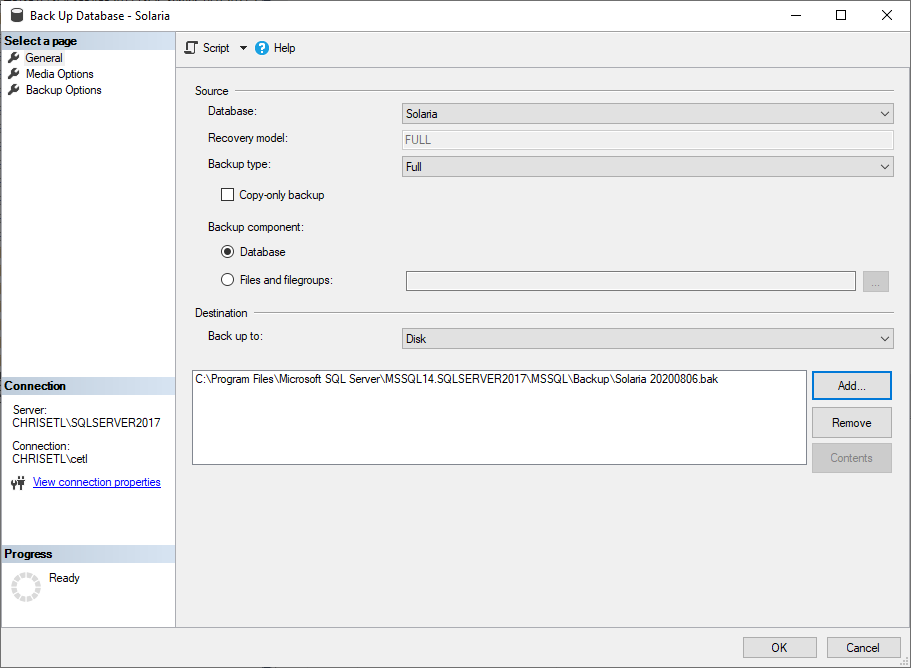Click the blue Help question mark icon
This screenshot has width=911, height=668.
(262, 48)
